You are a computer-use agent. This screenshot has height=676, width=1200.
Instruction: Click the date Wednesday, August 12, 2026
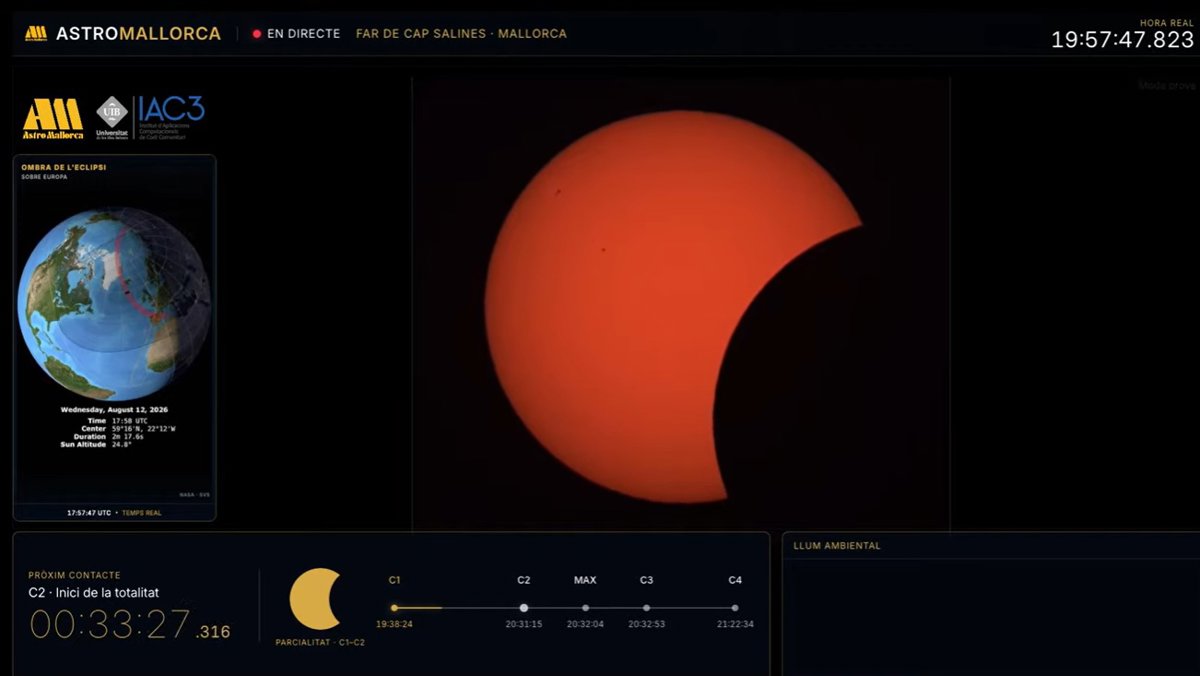(x=114, y=410)
